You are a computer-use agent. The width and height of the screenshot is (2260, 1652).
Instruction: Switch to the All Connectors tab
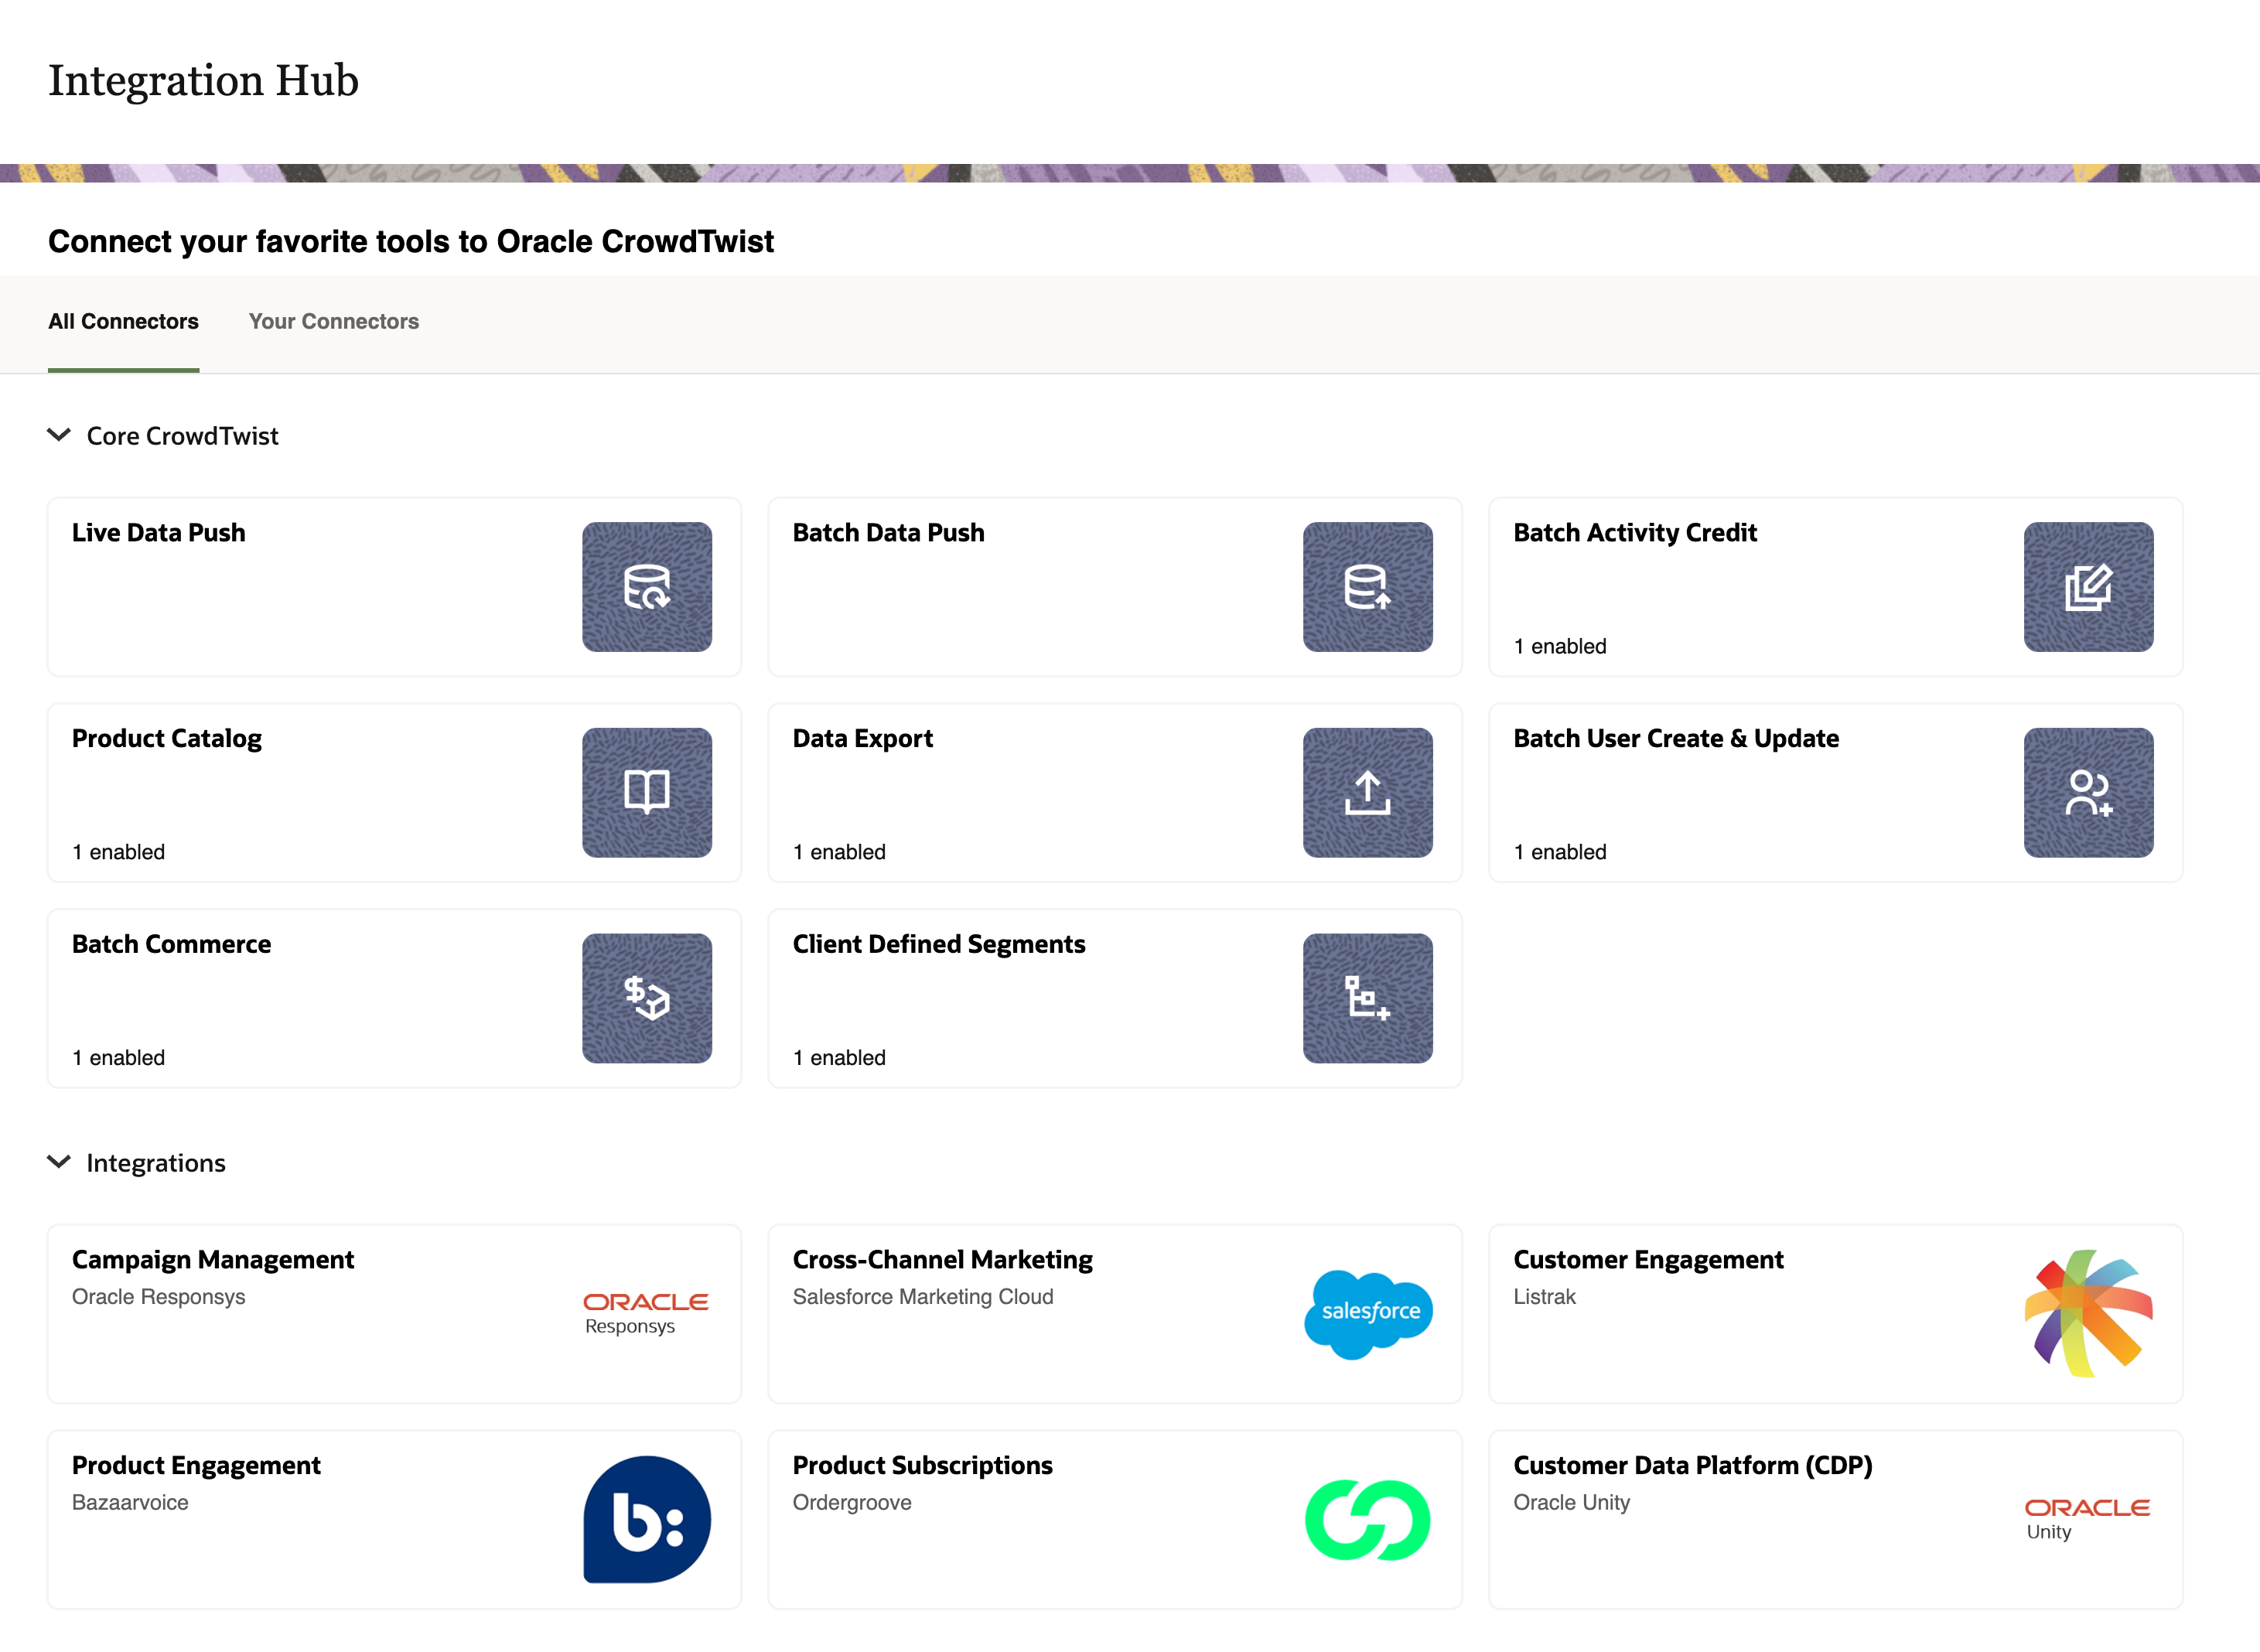pos(124,321)
